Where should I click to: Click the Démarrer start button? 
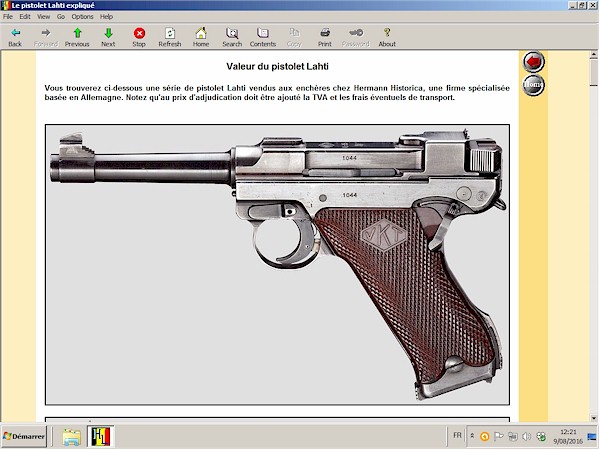tap(24, 436)
